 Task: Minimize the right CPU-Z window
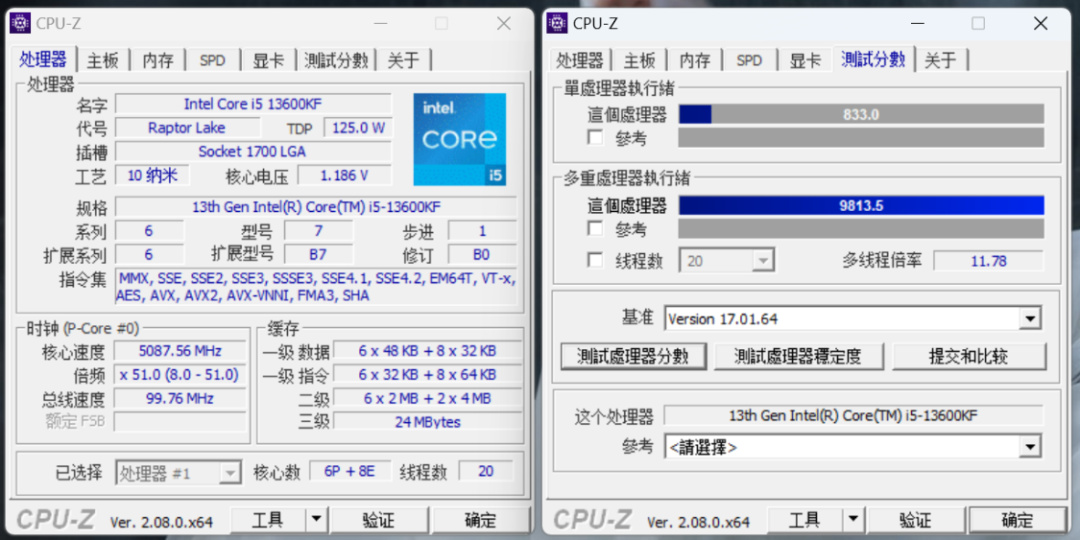[917, 23]
